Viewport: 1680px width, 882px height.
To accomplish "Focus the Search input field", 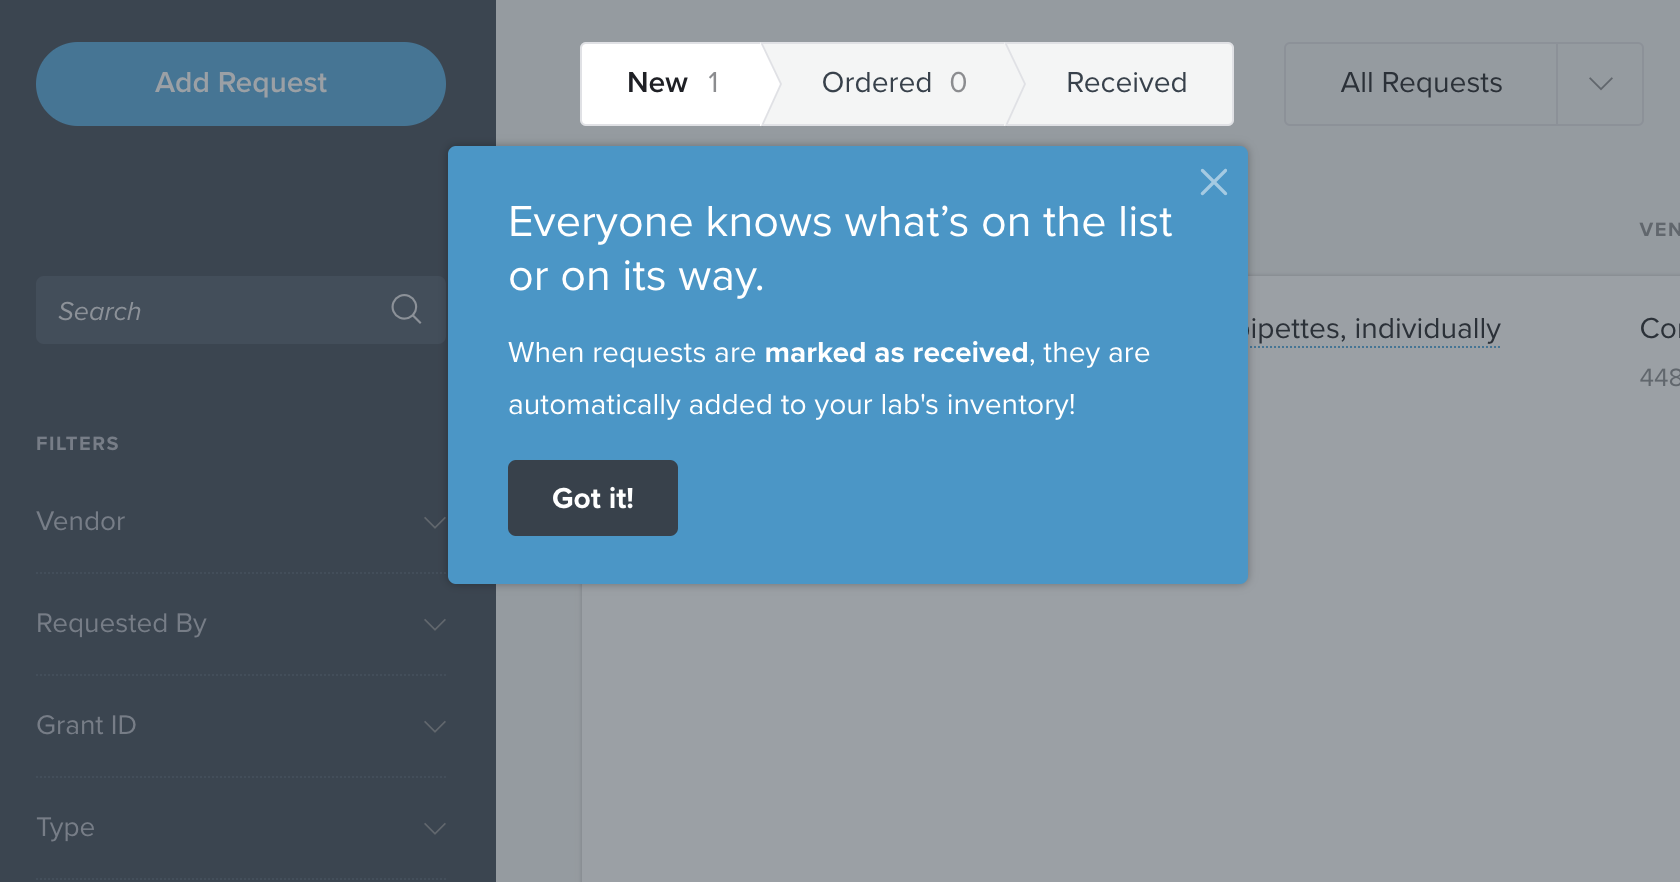I will point(241,310).
